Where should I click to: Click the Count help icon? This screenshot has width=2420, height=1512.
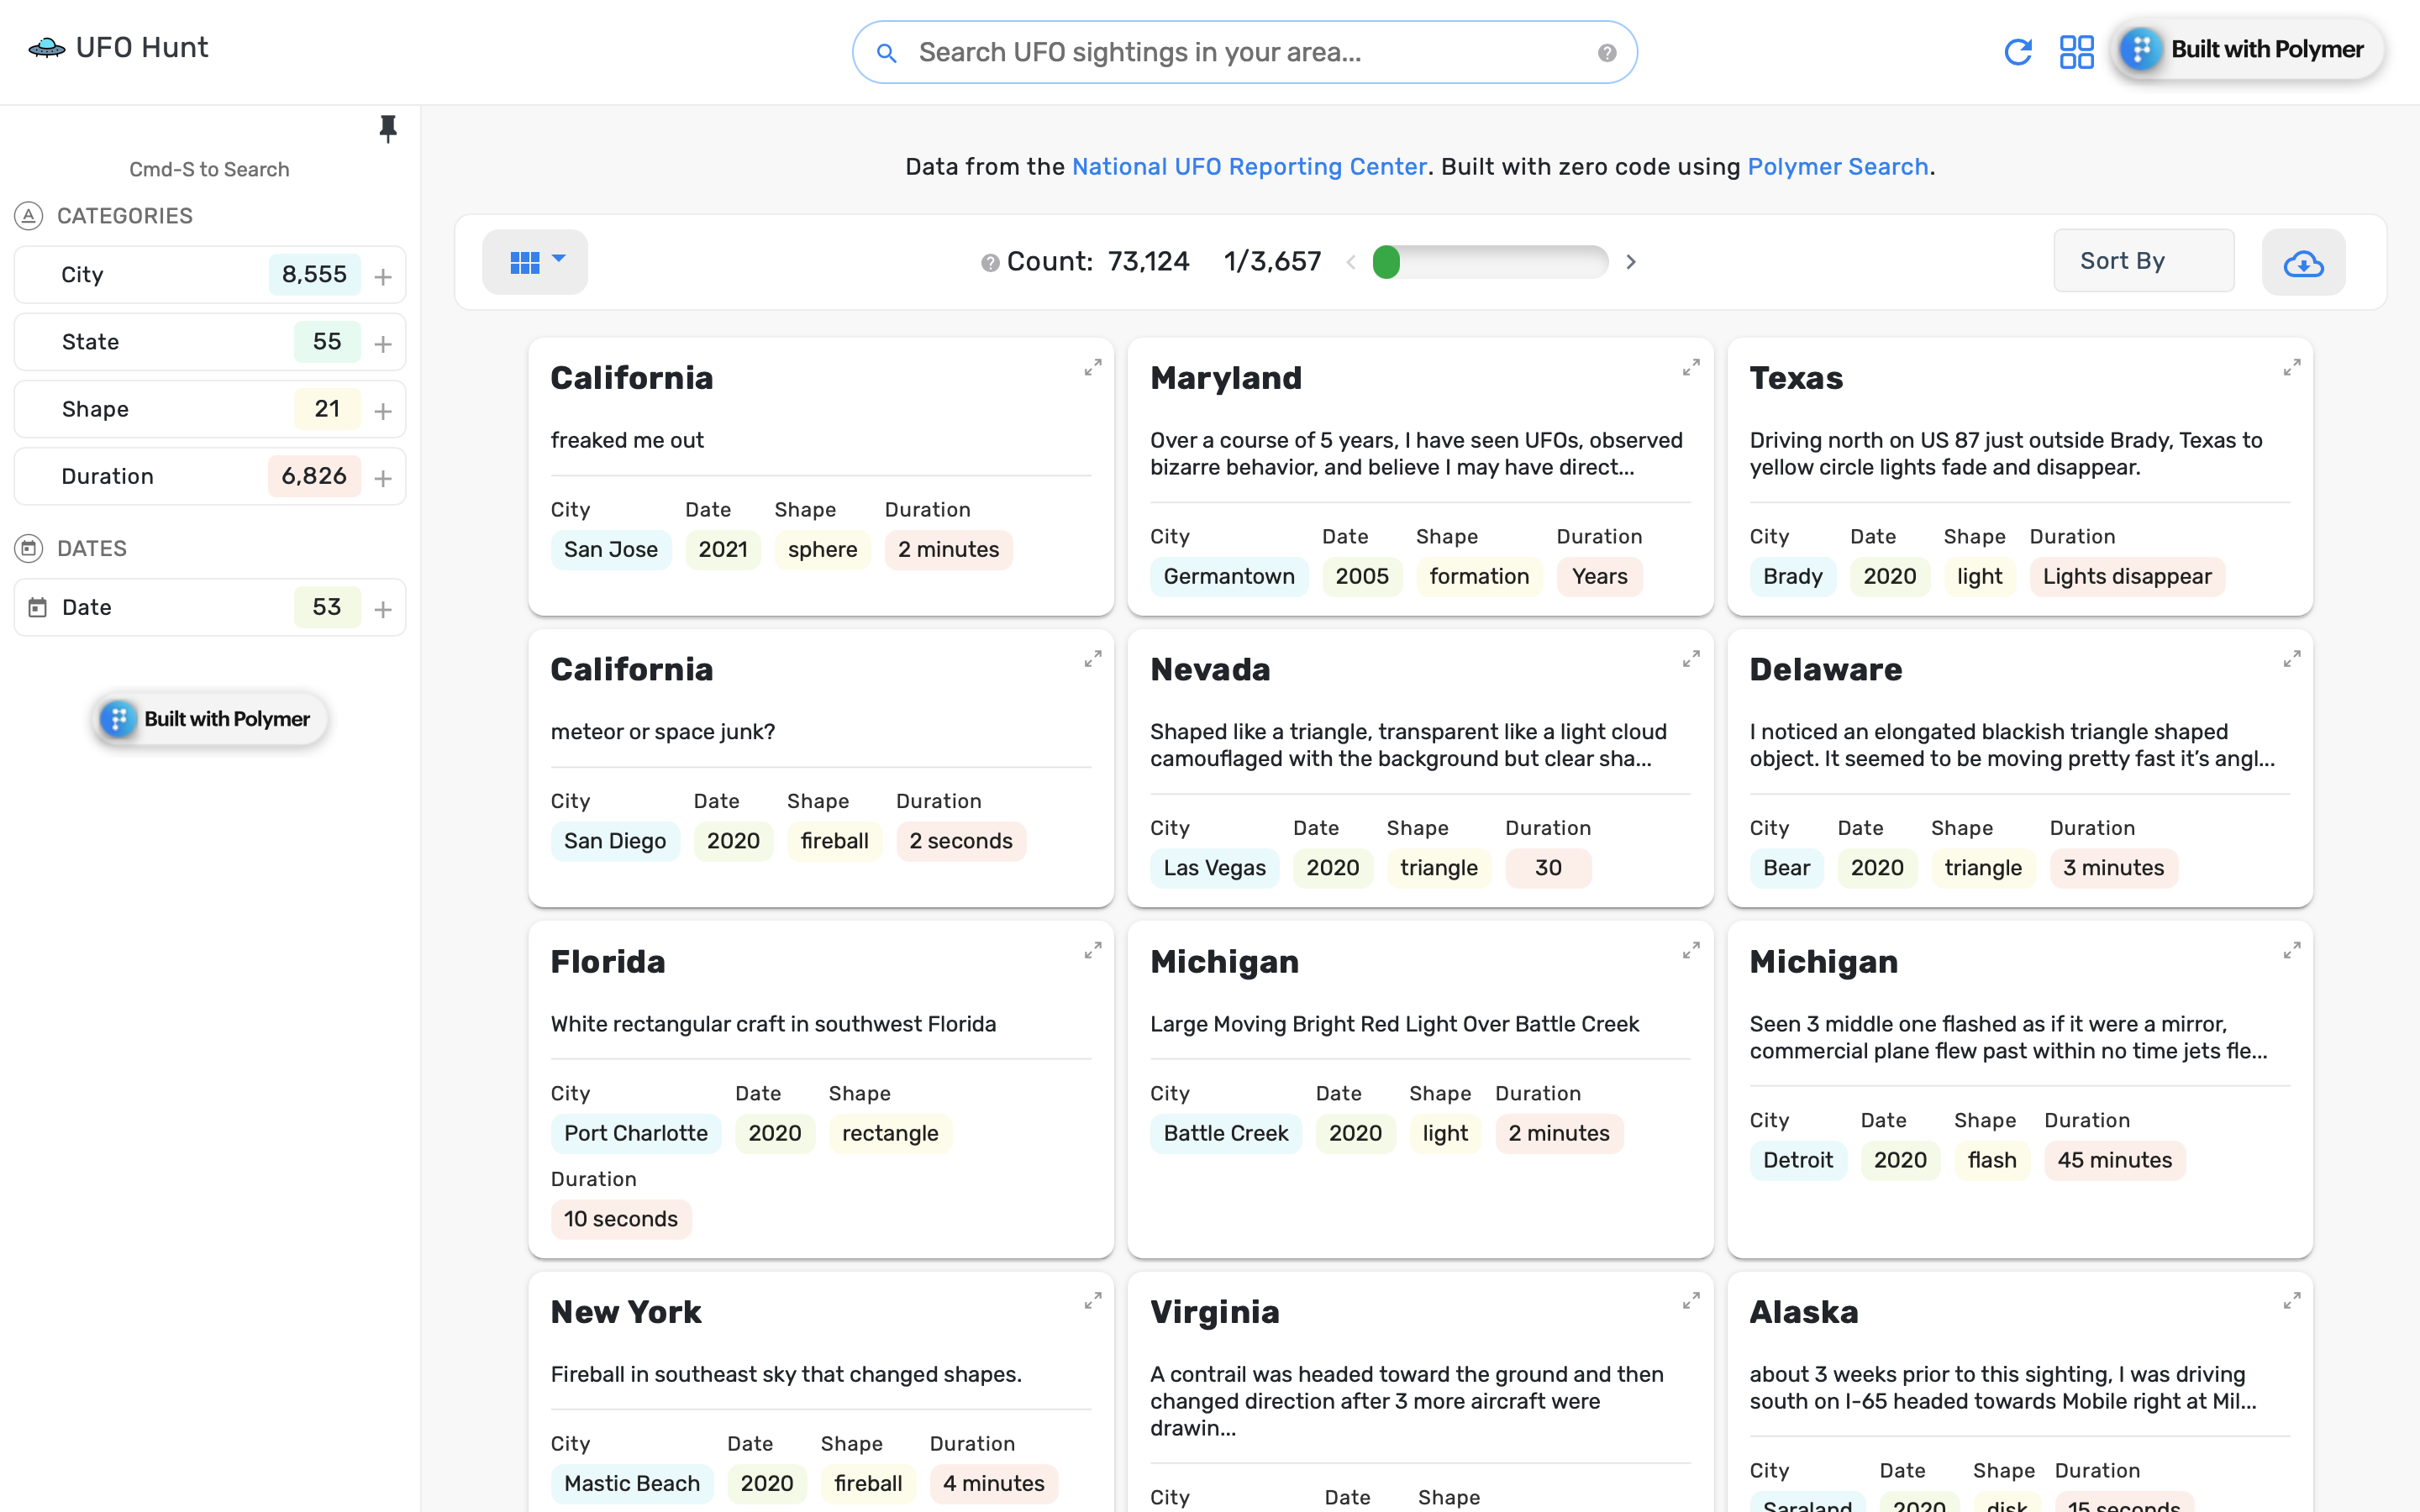[x=989, y=262]
